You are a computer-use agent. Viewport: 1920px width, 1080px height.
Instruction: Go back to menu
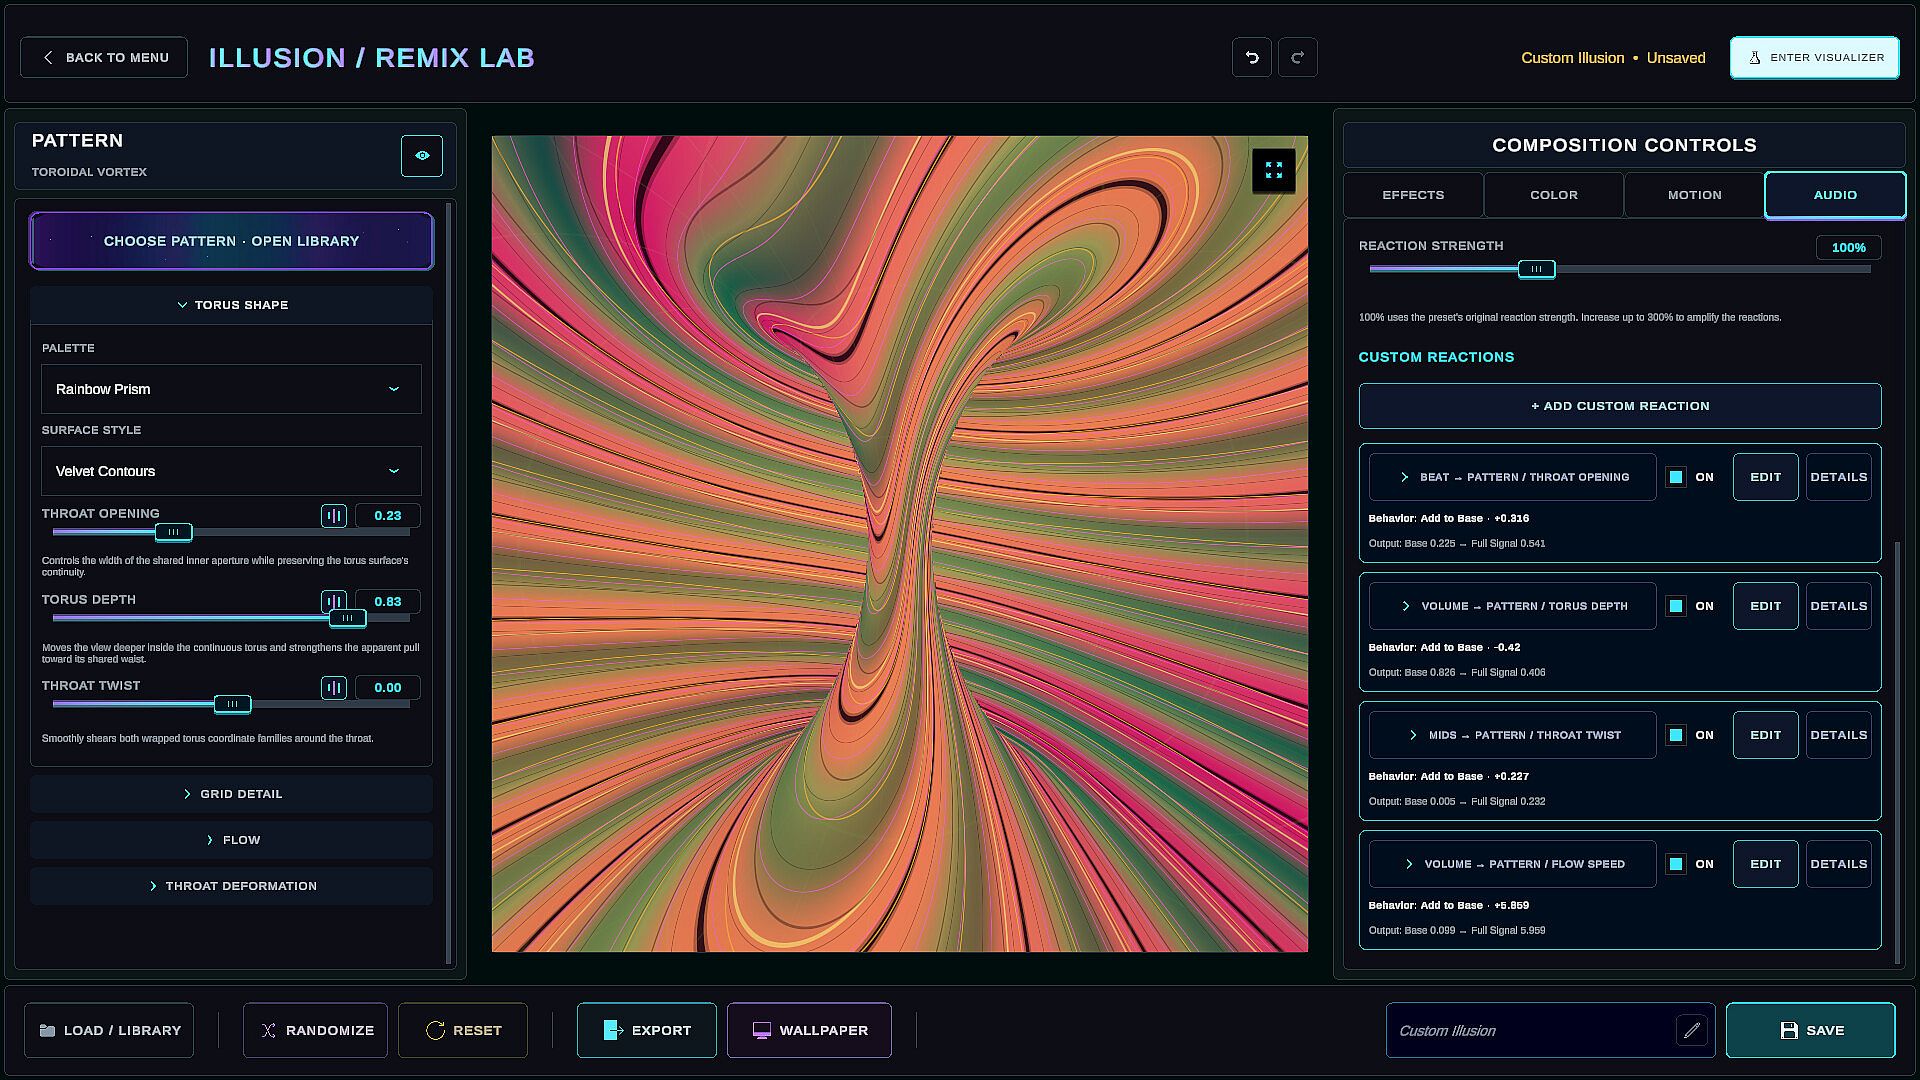(x=104, y=57)
